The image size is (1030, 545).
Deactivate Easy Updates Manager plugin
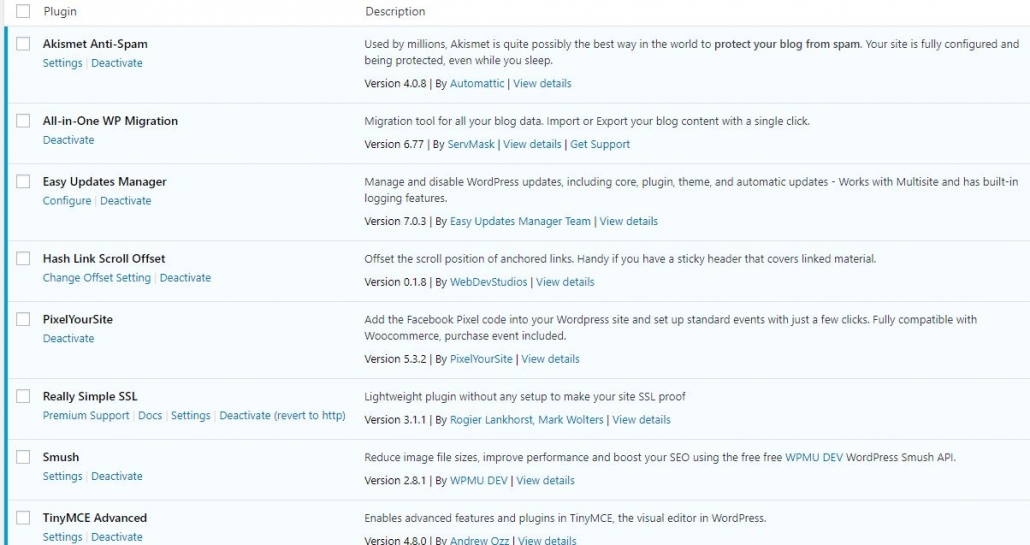pyautogui.click(x=125, y=200)
